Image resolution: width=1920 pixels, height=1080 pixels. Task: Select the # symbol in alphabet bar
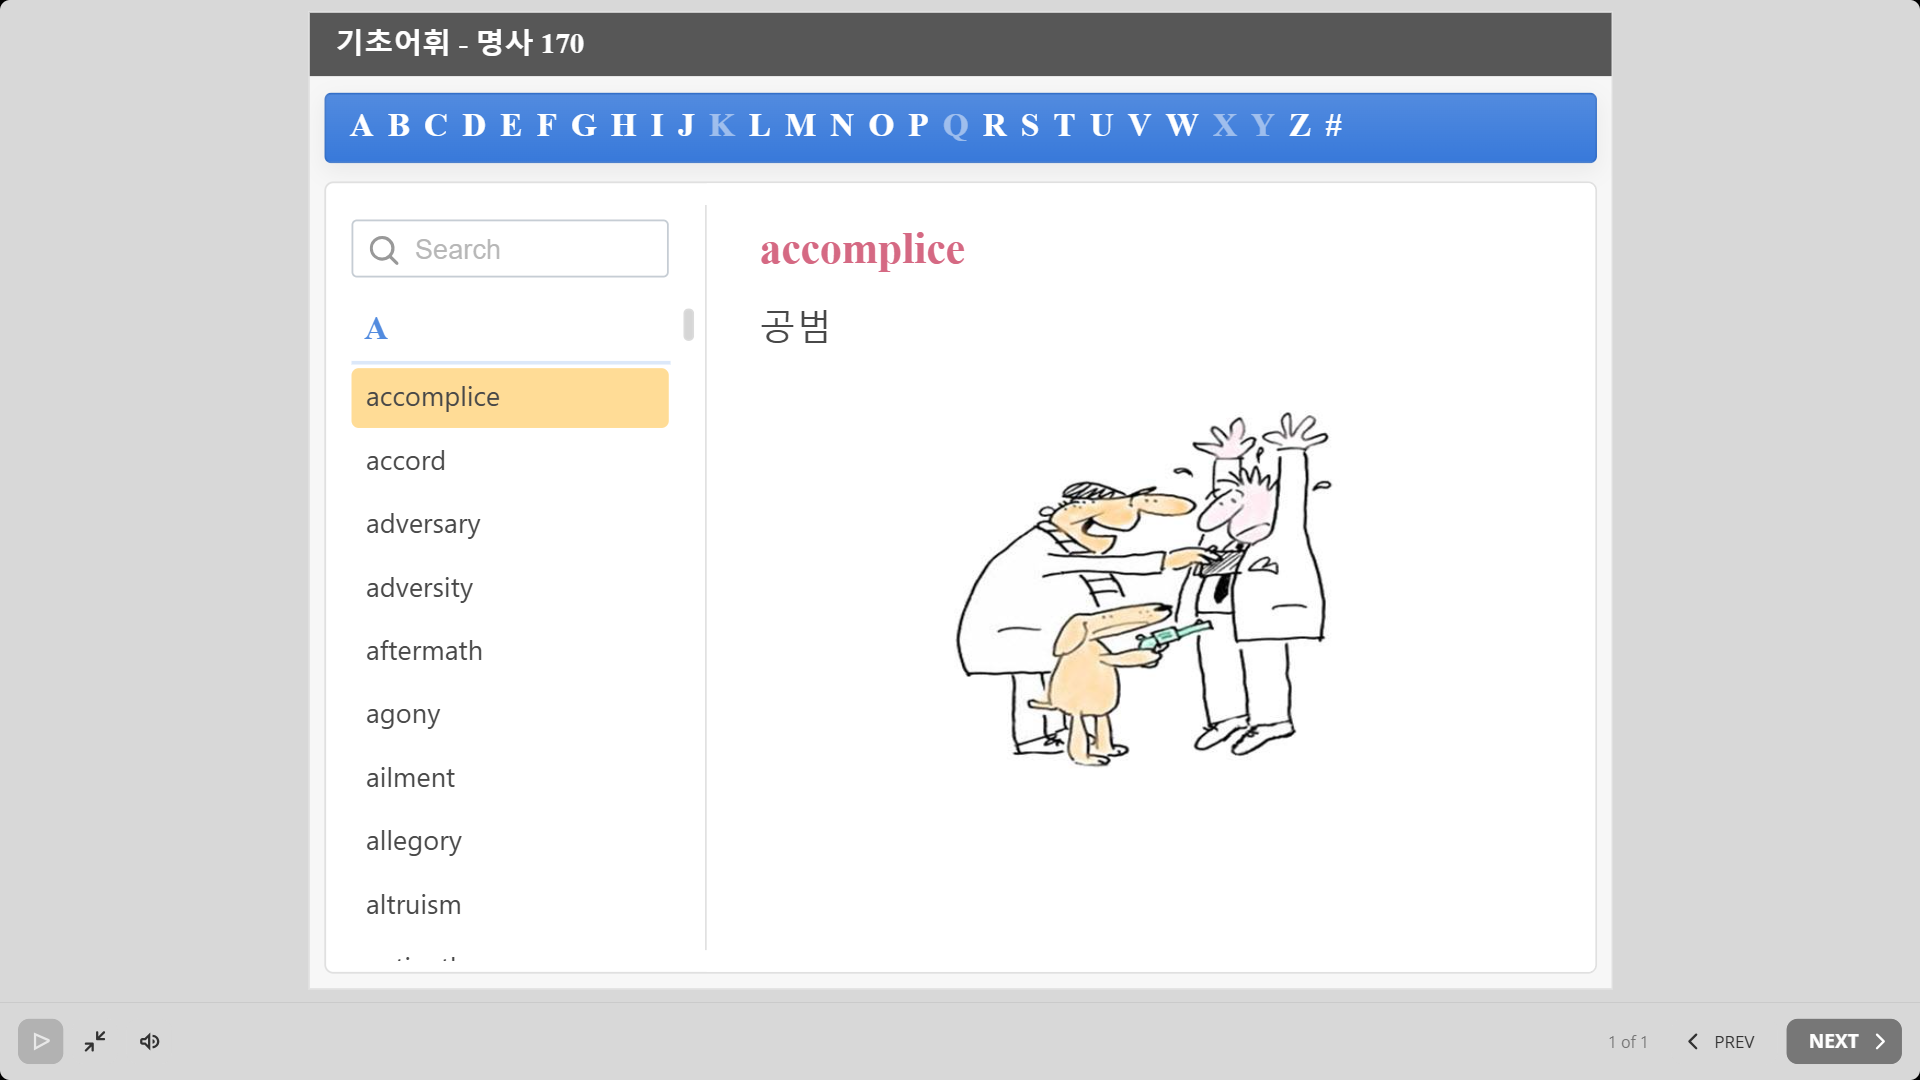click(1333, 126)
